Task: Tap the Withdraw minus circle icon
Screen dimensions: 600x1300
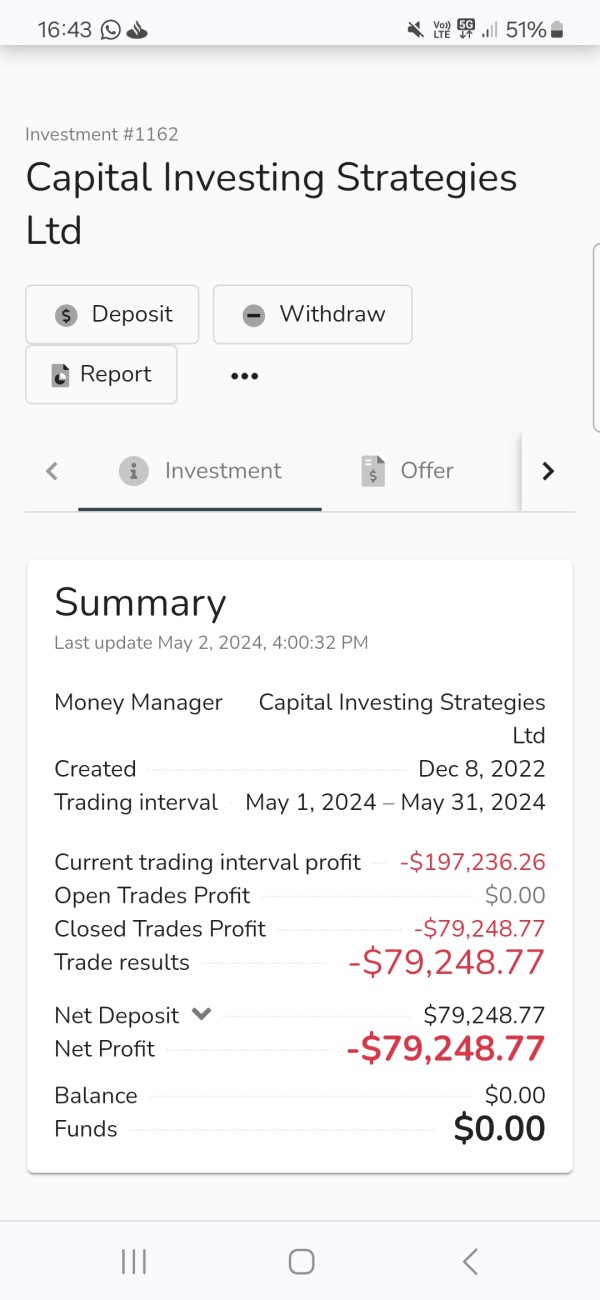Action: [x=254, y=315]
